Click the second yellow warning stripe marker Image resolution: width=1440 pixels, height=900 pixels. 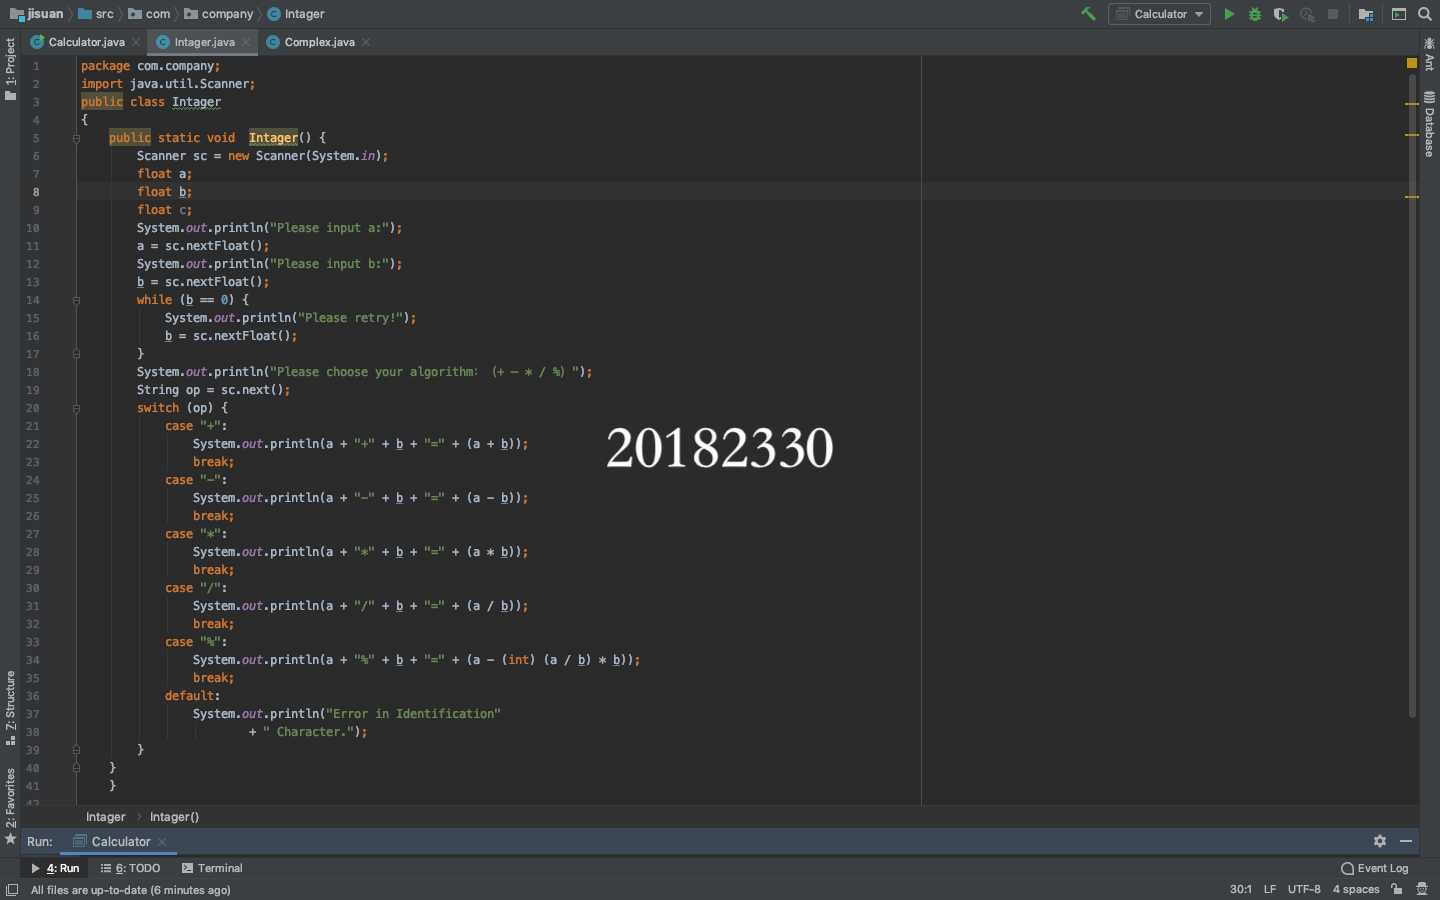pyautogui.click(x=1412, y=134)
